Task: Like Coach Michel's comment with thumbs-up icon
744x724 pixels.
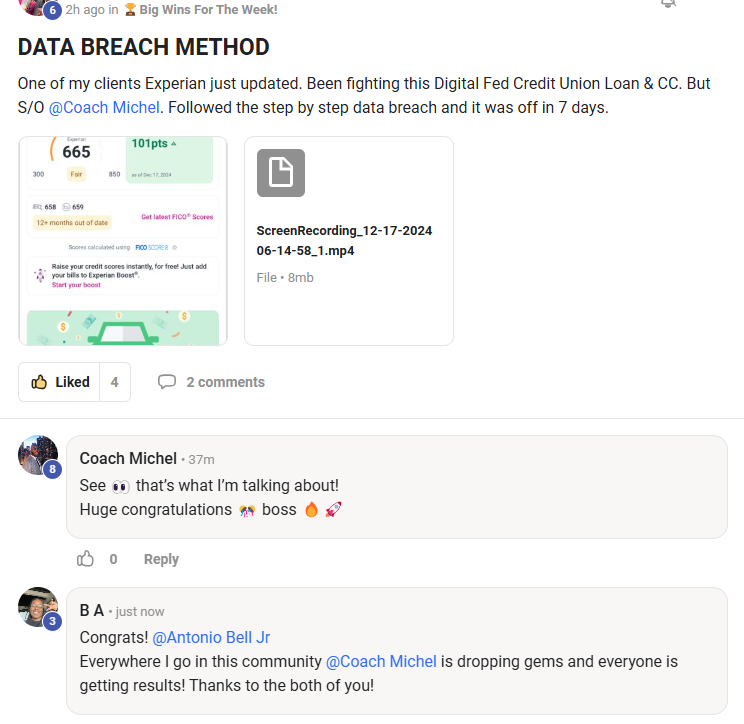Action: click(x=87, y=559)
